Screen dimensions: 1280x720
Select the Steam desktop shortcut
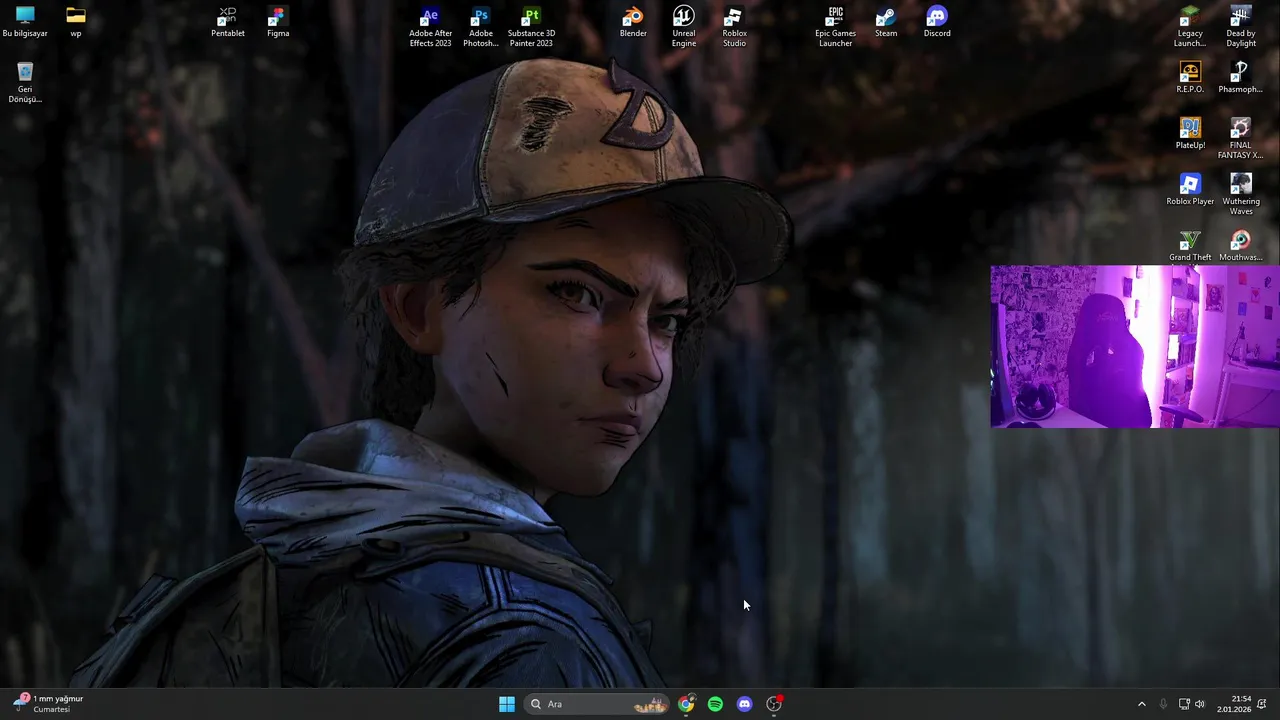point(886,22)
